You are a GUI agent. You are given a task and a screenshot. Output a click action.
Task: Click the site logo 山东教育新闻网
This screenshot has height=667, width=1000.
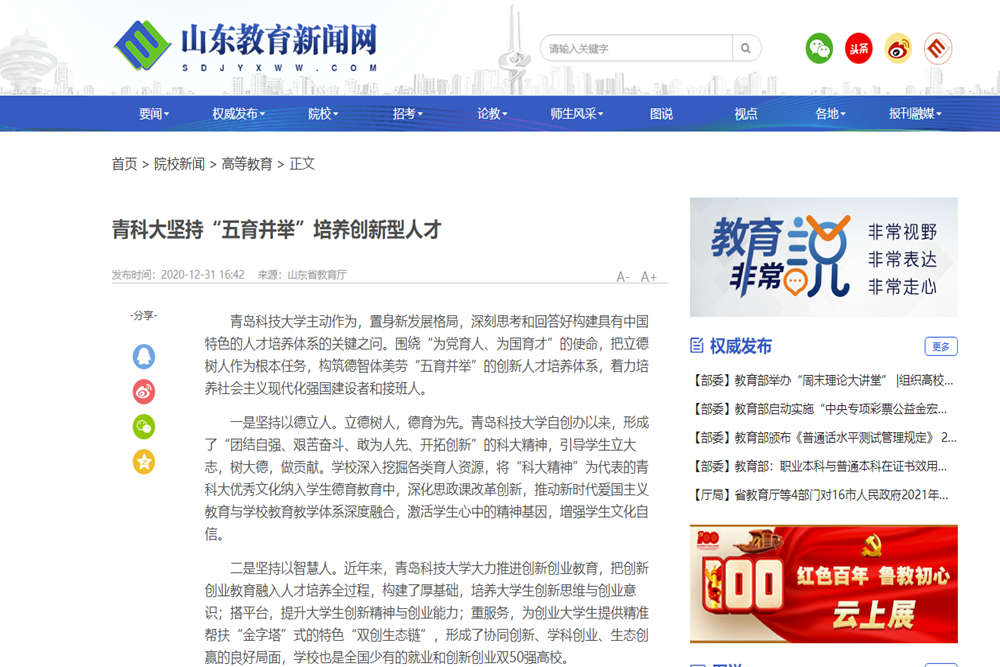pyautogui.click(x=246, y=46)
